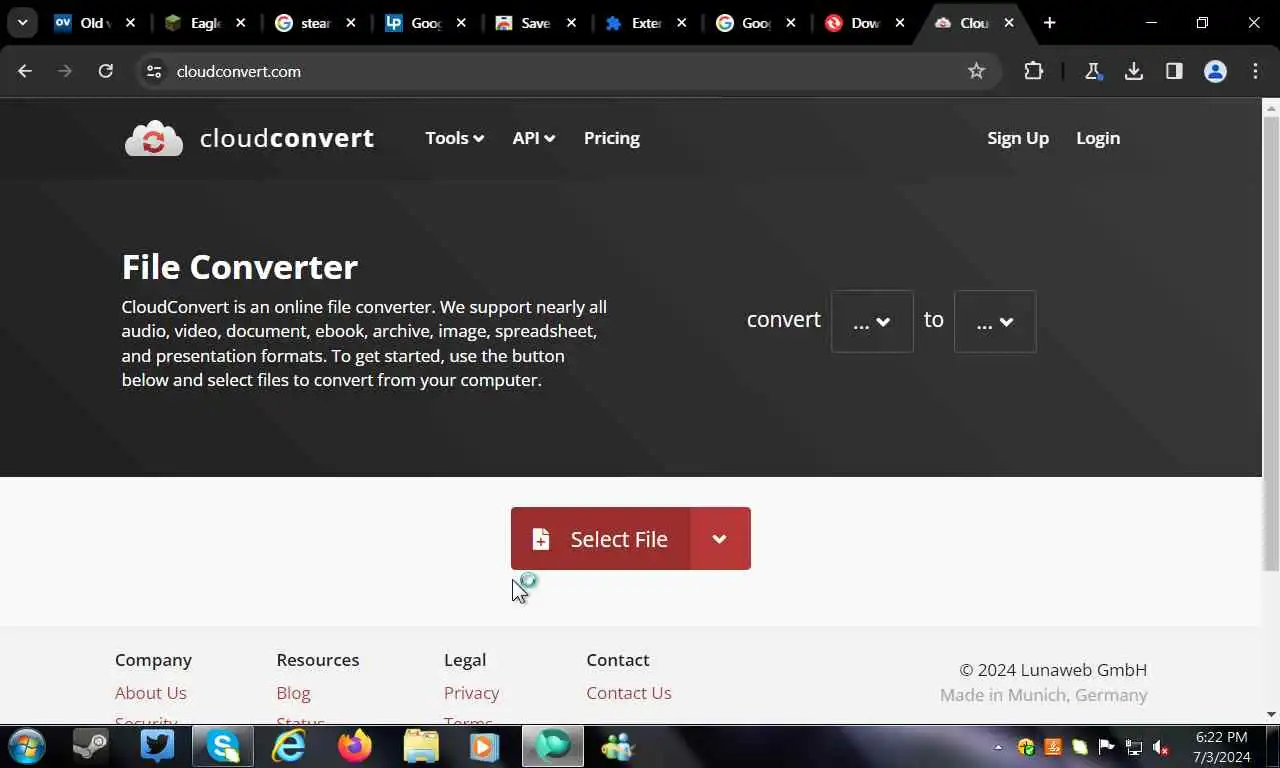Expand the API dropdown menu
The width and height of the screenshot is (1280, 768).
click(534, 138)
